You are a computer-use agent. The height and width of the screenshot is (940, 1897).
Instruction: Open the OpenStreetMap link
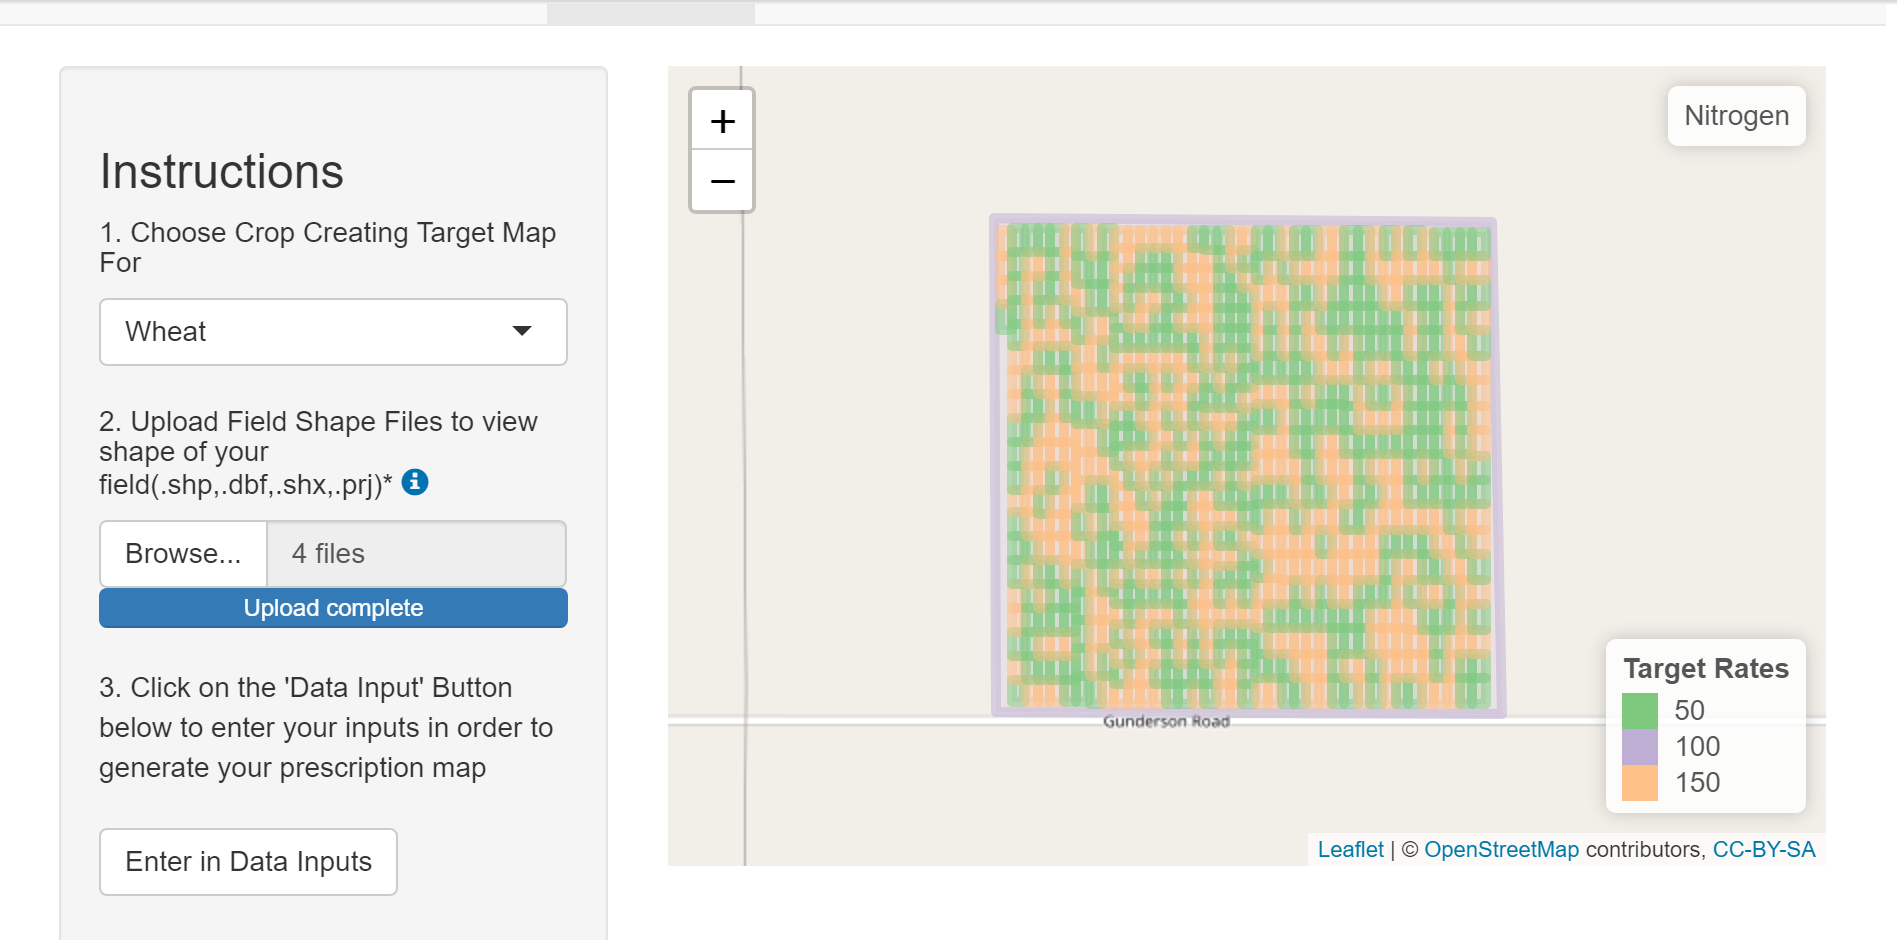1501,850
